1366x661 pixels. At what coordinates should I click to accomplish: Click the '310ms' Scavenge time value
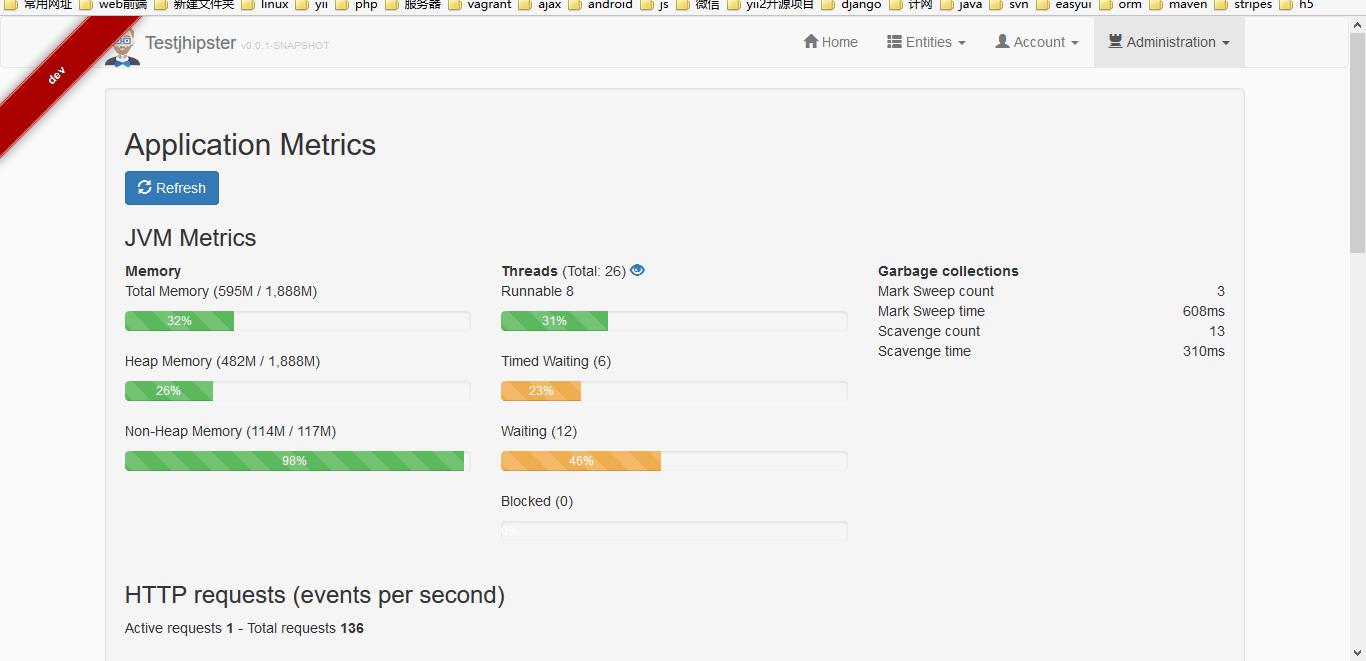click(1204, 351)
